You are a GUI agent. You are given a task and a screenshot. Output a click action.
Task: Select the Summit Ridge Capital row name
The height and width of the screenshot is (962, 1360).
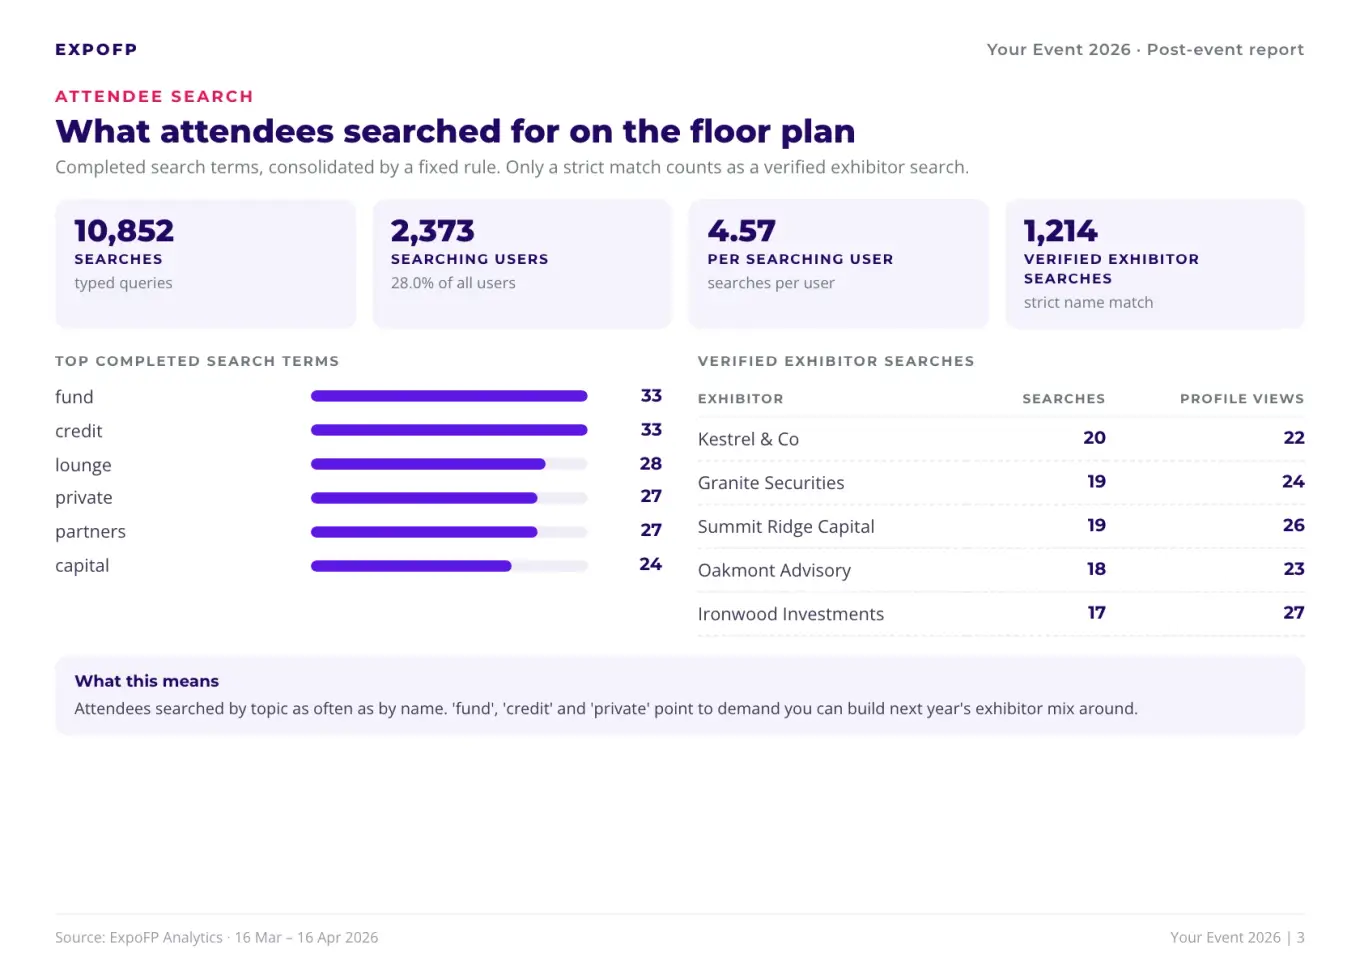click(x=786, y=527)
